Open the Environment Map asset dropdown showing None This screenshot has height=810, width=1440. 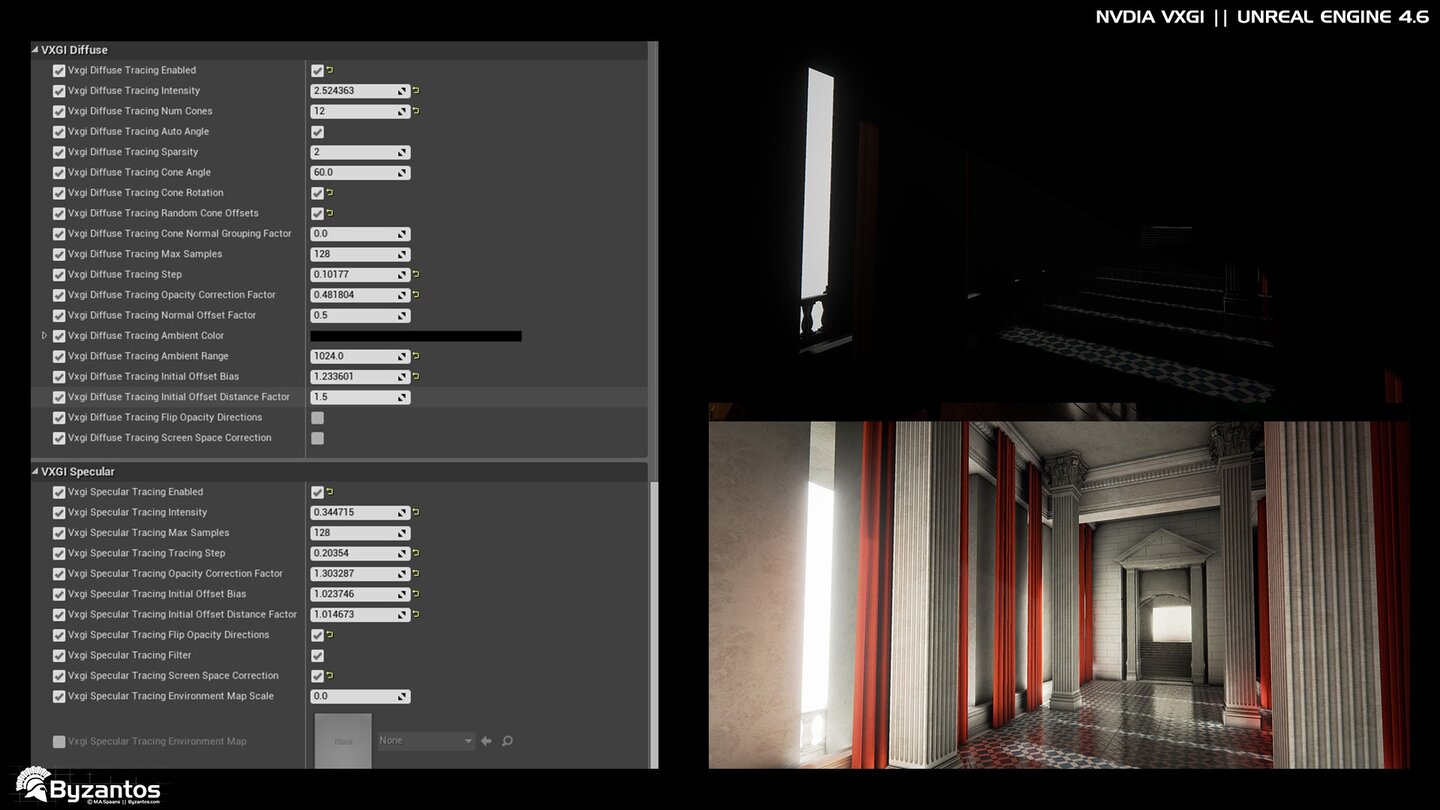[426, 741]
